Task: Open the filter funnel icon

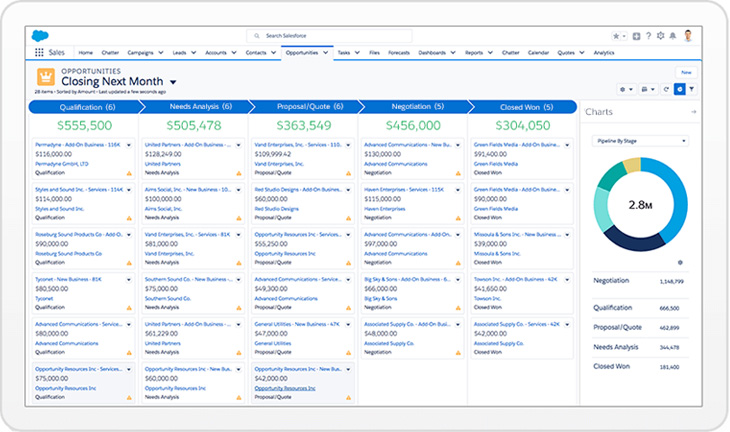Action: click(692, 89)
